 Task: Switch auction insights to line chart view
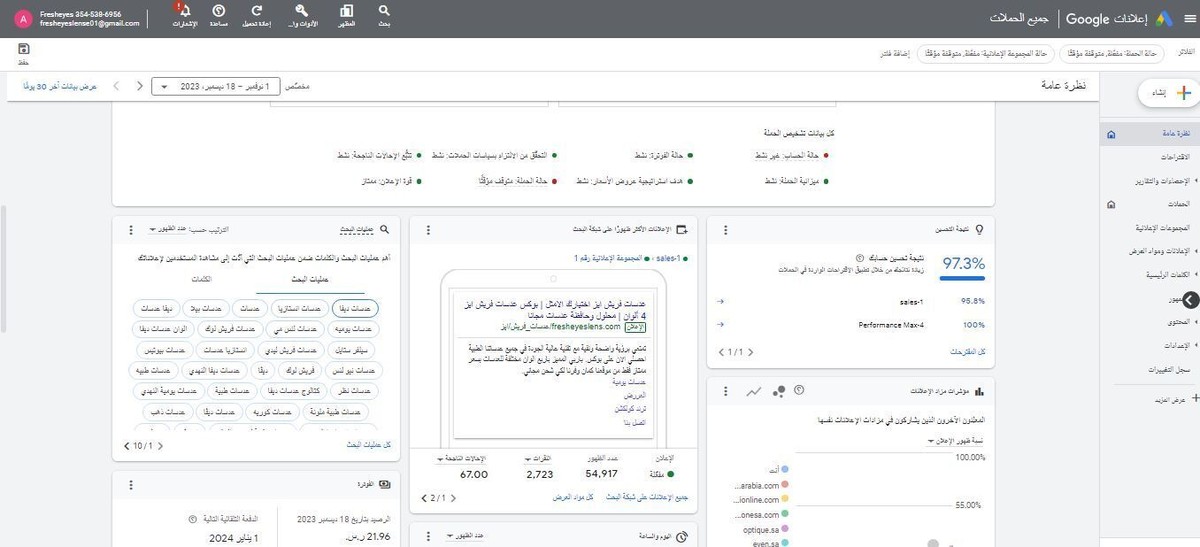point(754,391)
